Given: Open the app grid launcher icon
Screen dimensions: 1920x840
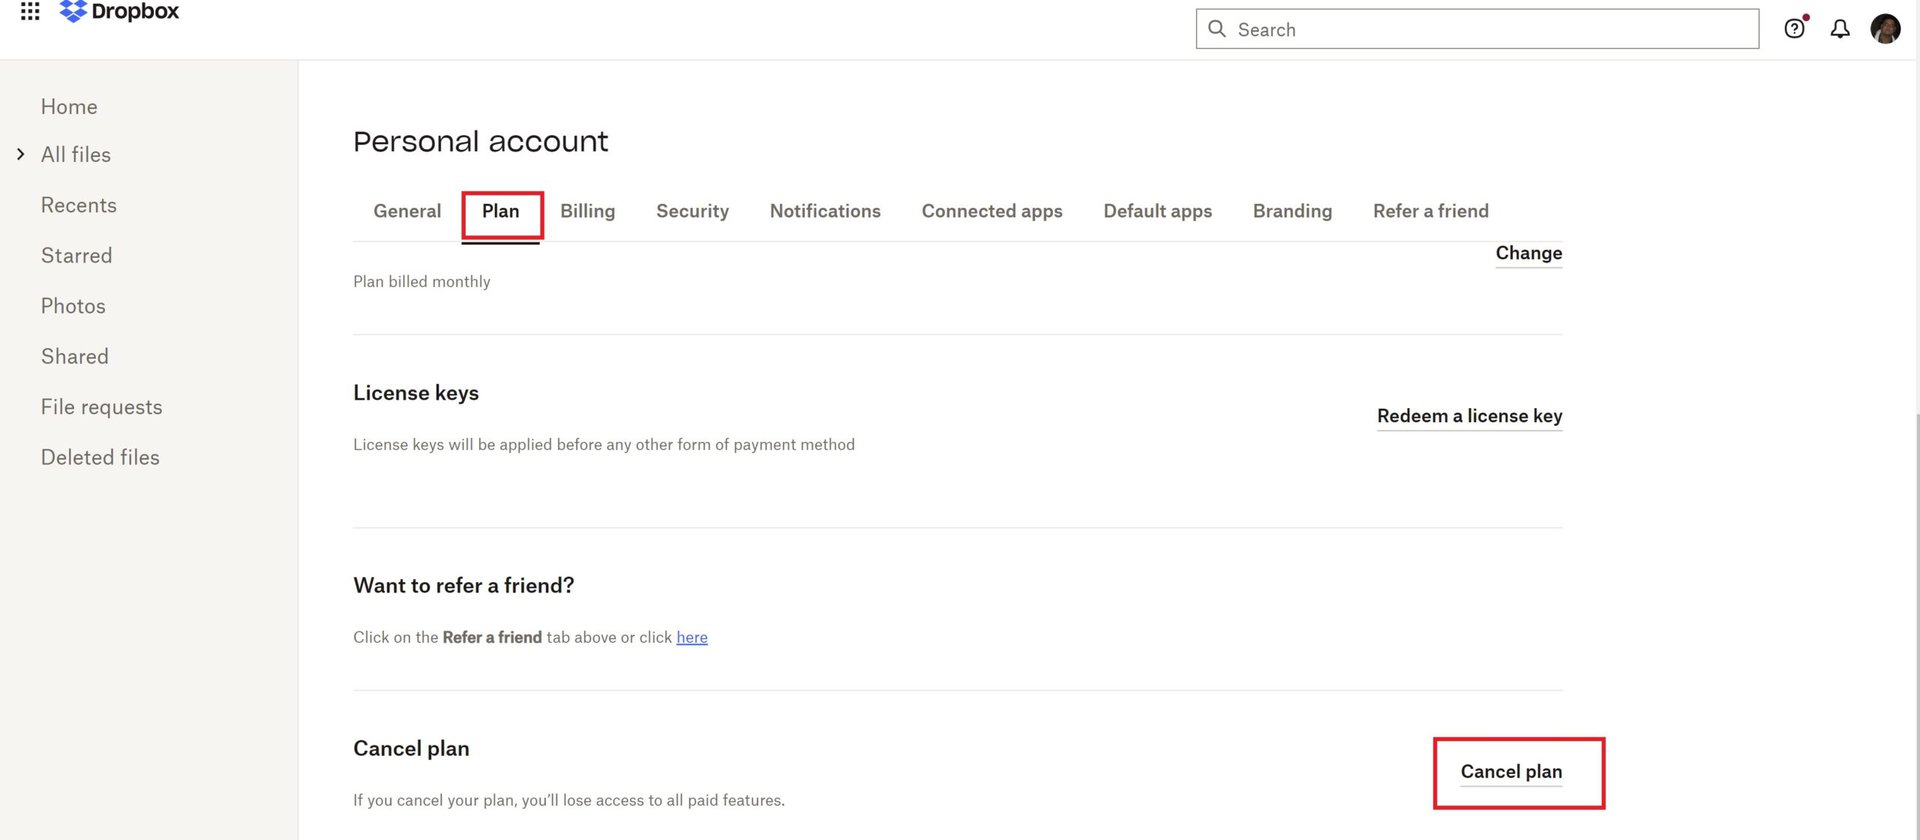Looking at the screenshot, I should [x=30, y=11].
